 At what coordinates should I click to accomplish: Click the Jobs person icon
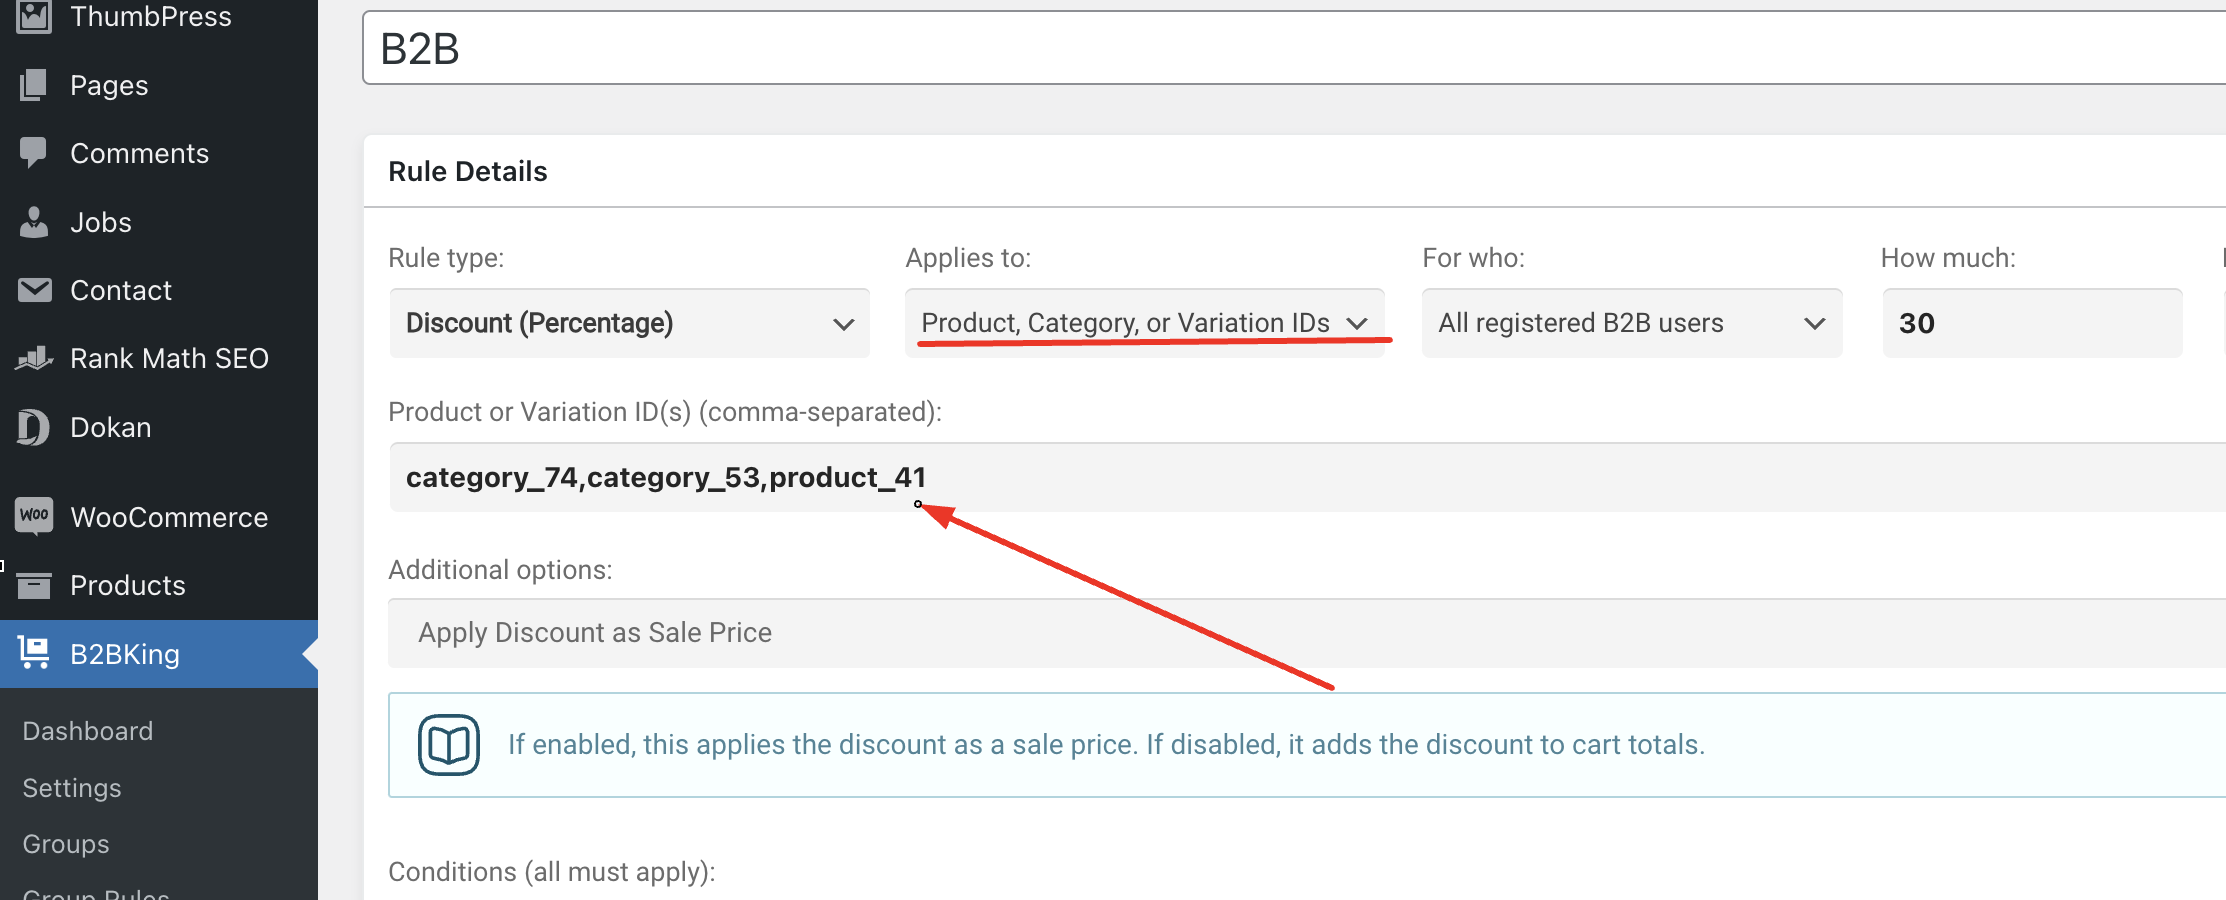(x=34, y=222)
